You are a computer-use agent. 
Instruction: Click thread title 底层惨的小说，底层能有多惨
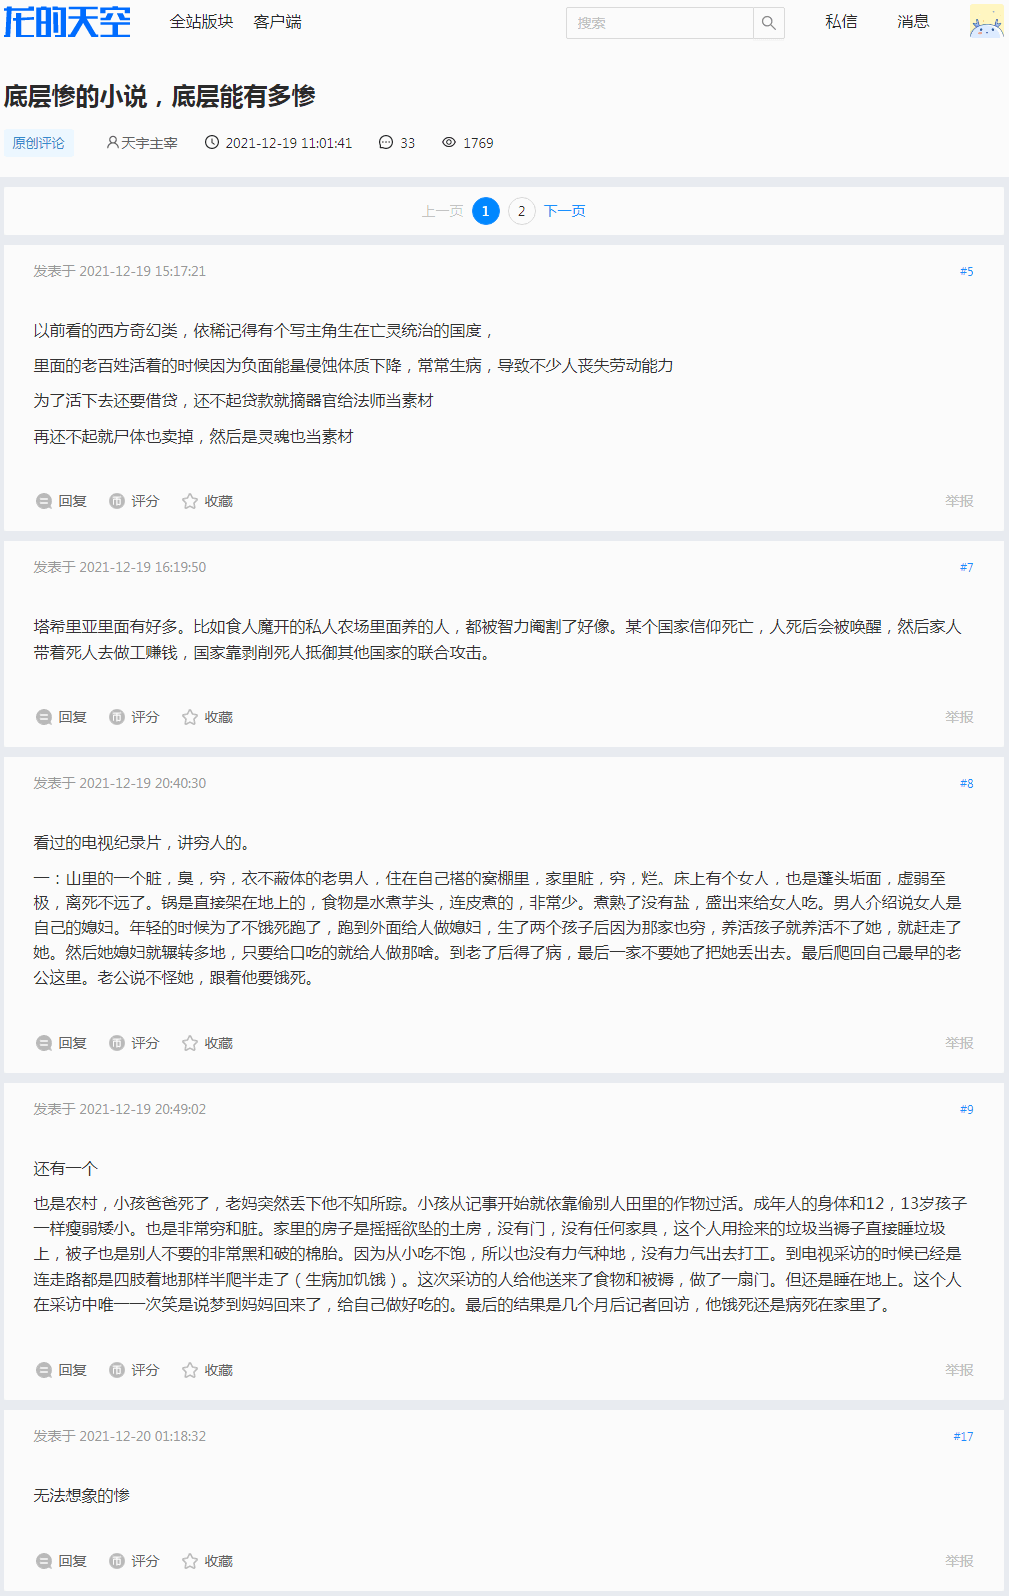coord(160,96)
